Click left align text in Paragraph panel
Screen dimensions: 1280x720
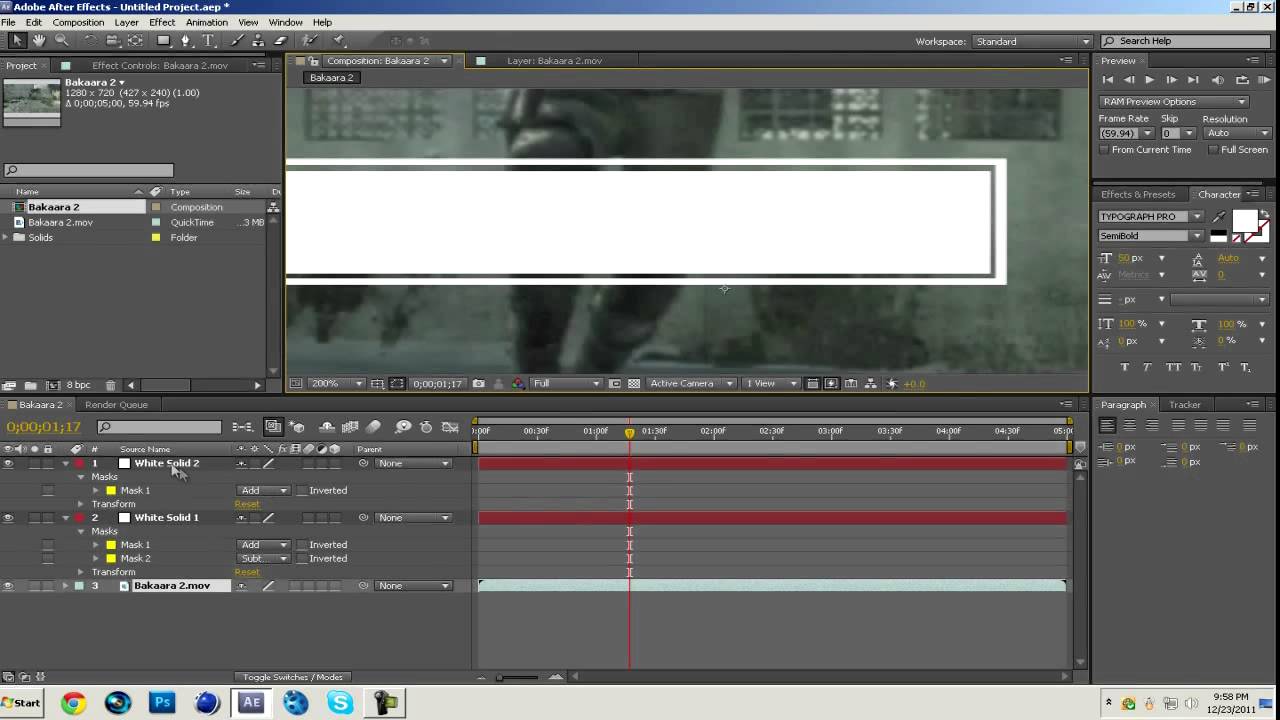(x=1107, y=425)
